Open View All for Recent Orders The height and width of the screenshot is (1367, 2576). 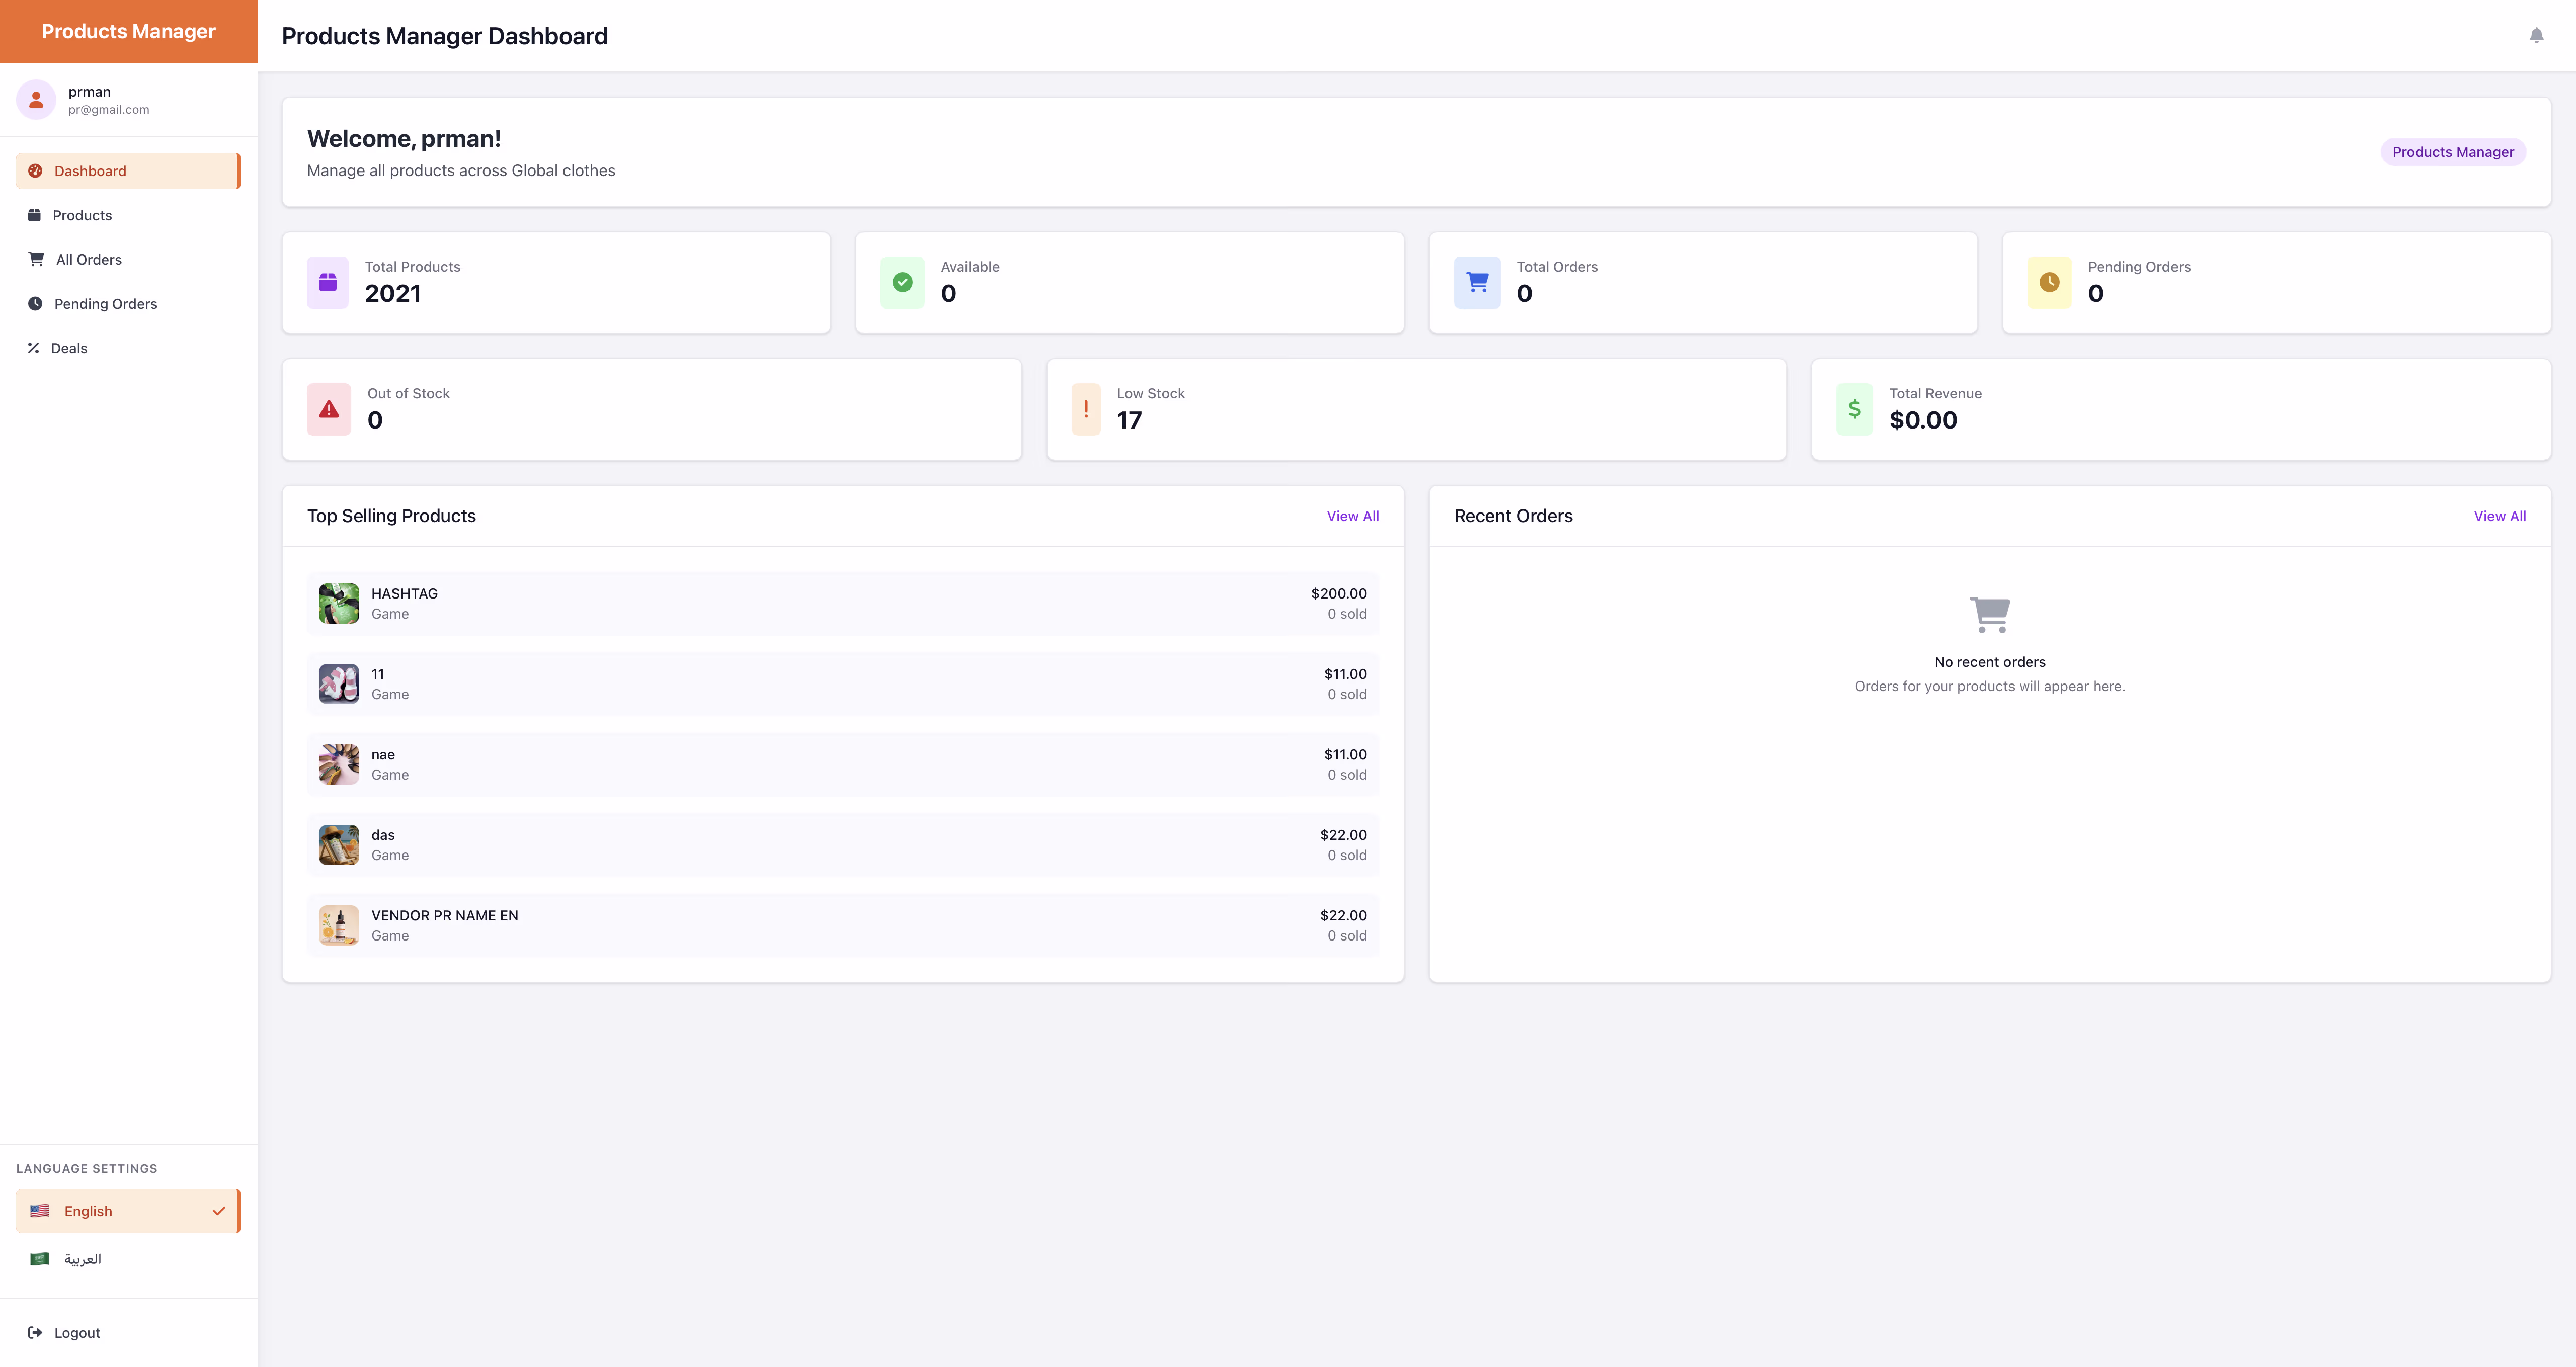tap(2500, 516)
